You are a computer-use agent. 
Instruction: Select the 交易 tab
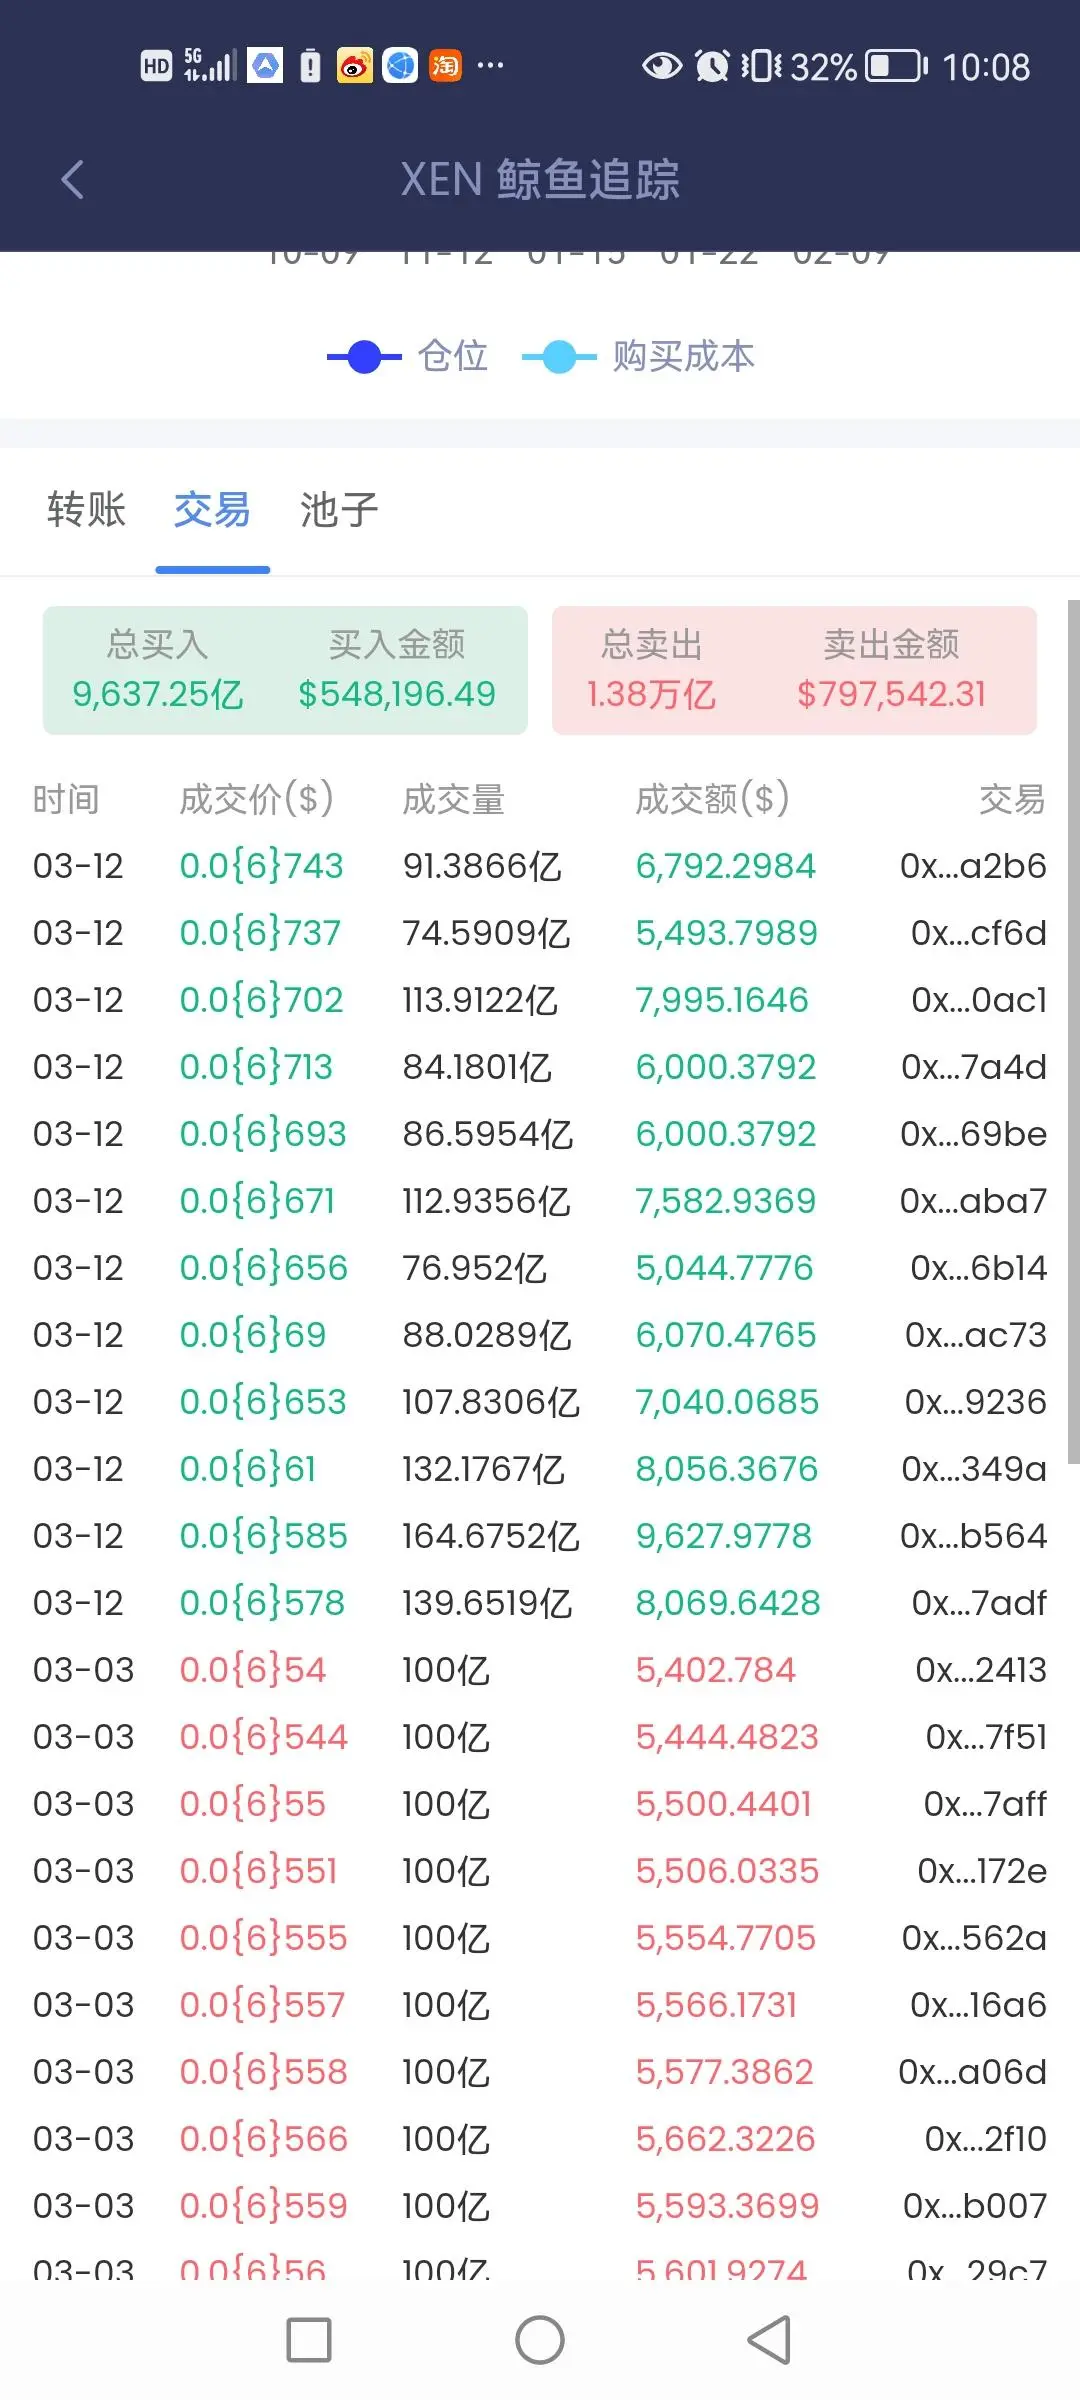pos(212,509)
